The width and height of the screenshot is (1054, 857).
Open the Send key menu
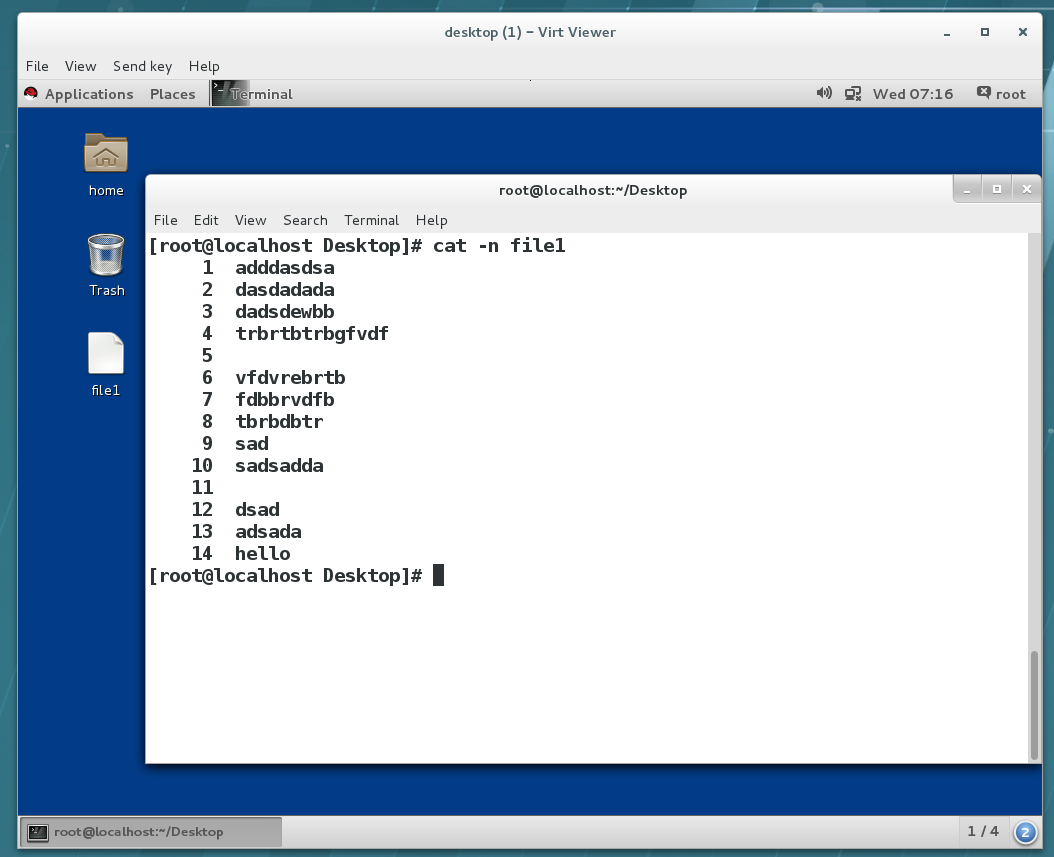143,66
